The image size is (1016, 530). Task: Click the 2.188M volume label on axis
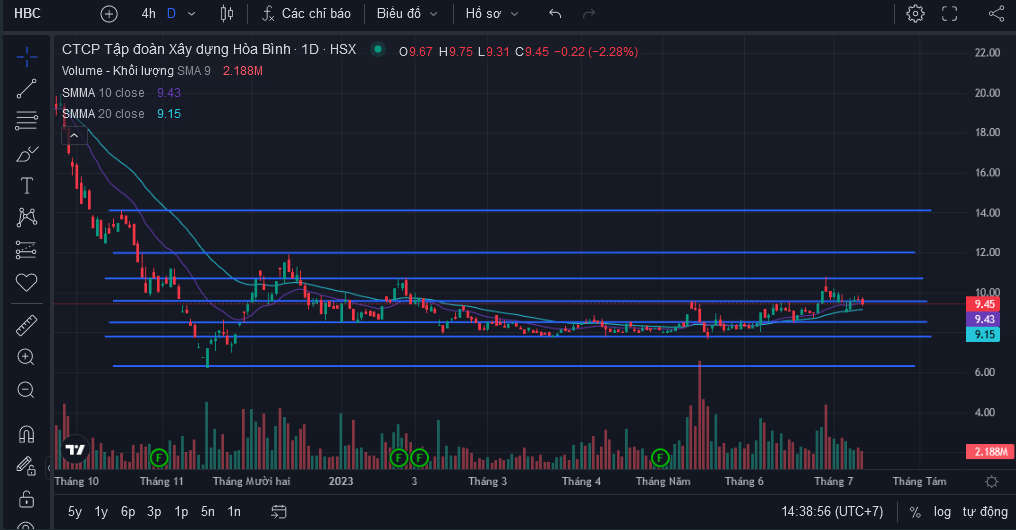990,452
